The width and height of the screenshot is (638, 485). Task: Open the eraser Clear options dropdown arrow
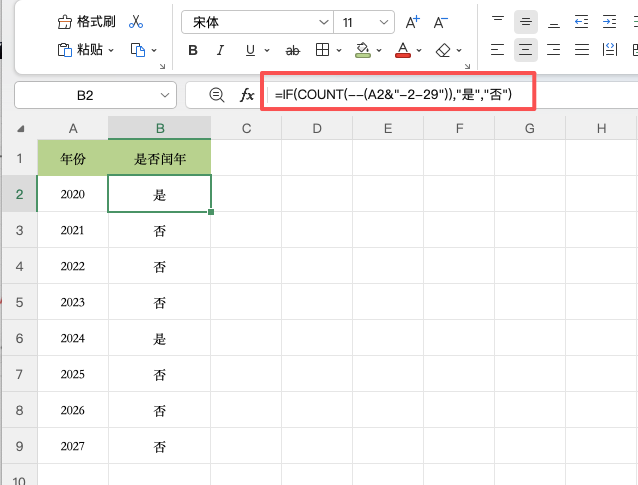tap(459, 50)
